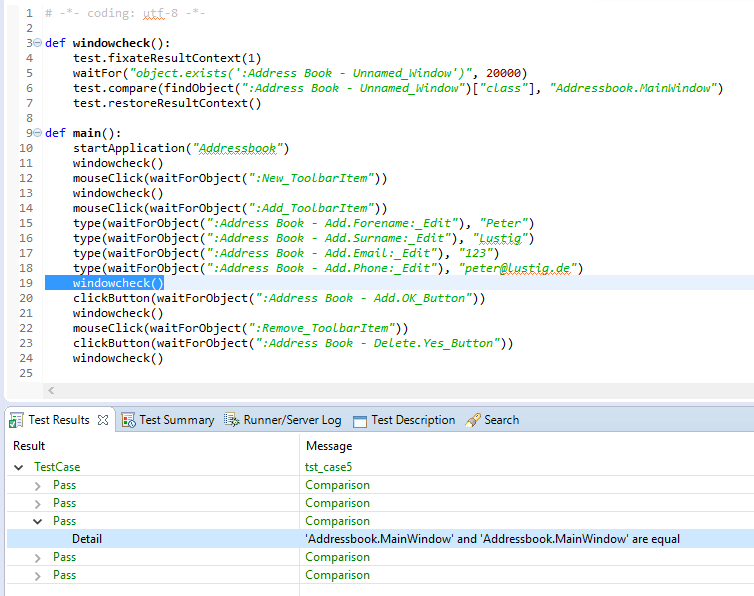Image resolution: width=754 pixels, height=596 pixels.
Task: Click the Search tab magnifier icon
Action: click(x=473, y=420)
